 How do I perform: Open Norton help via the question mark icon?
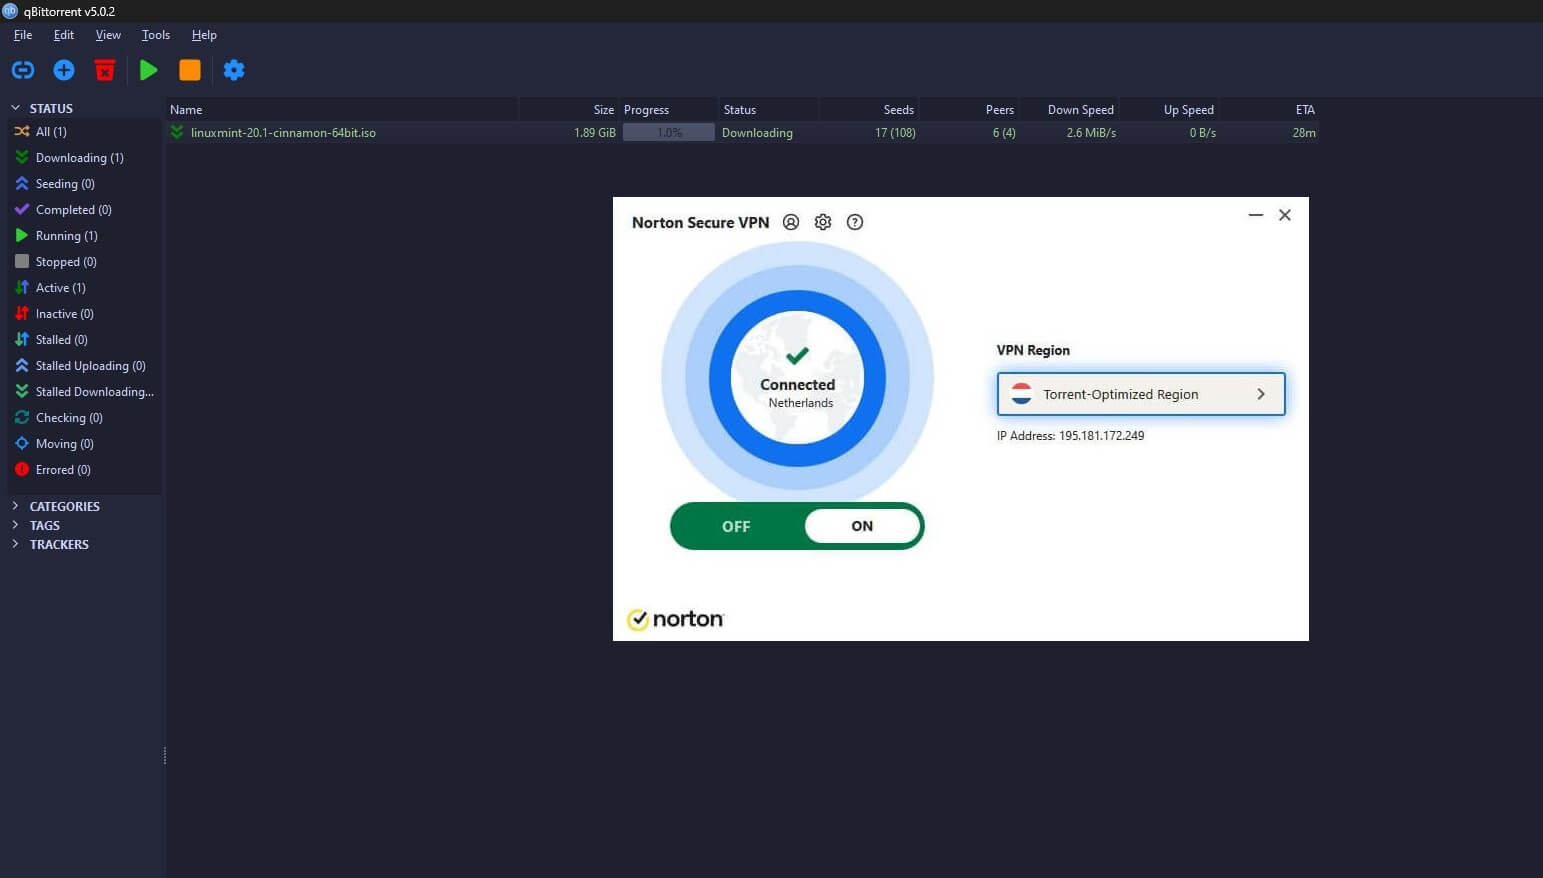tap(855, 222)
